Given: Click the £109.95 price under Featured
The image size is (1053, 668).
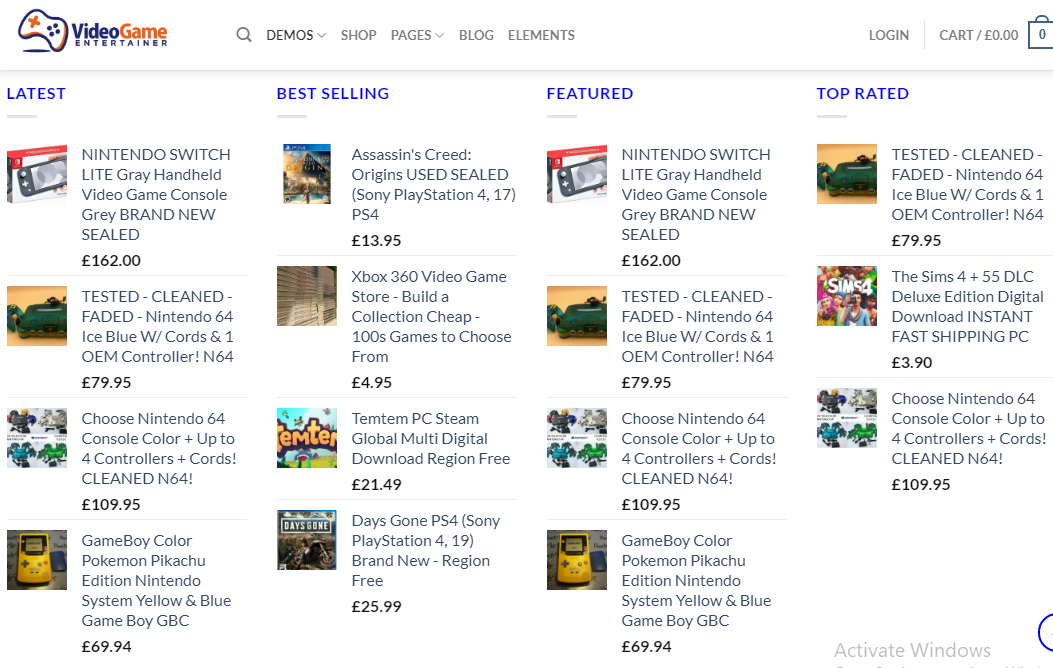Looking at the screenshot, I should point(651,505).
